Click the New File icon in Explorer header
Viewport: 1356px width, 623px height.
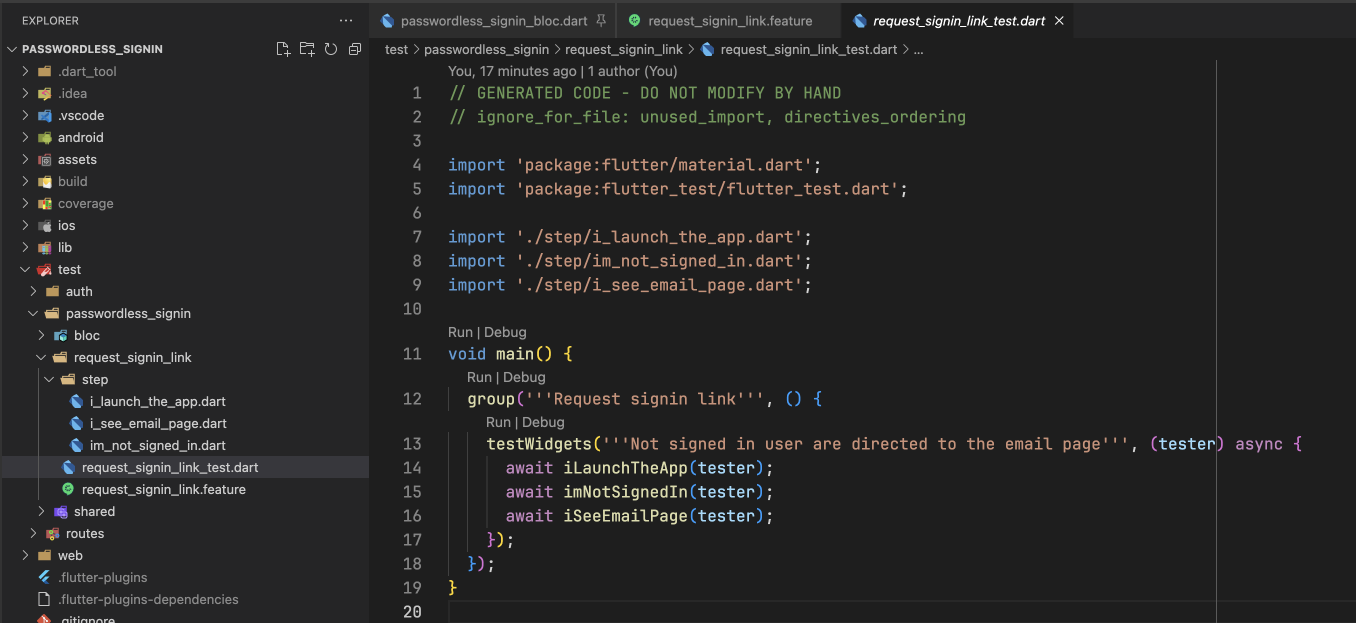(283, 49)
